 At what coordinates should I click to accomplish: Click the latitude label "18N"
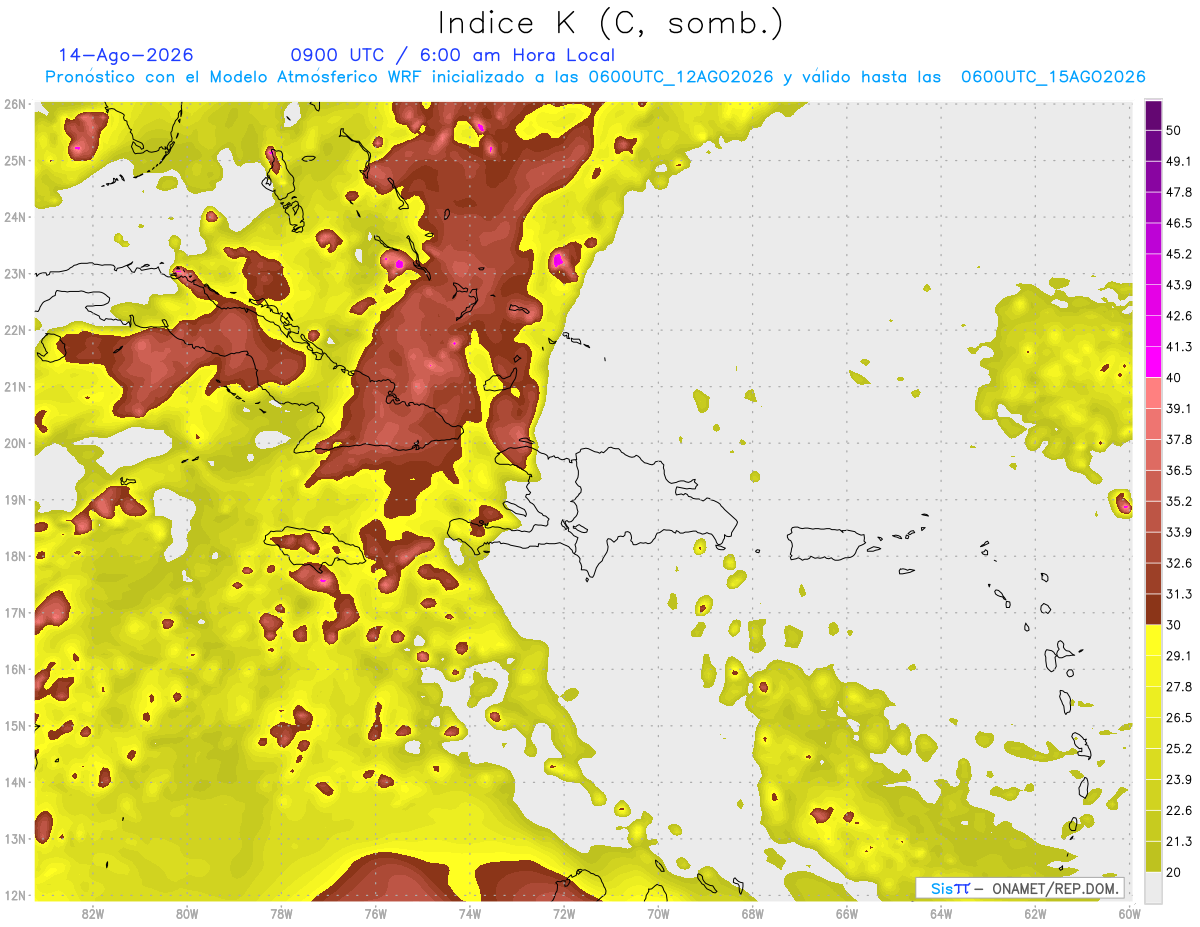click(14, 556)
